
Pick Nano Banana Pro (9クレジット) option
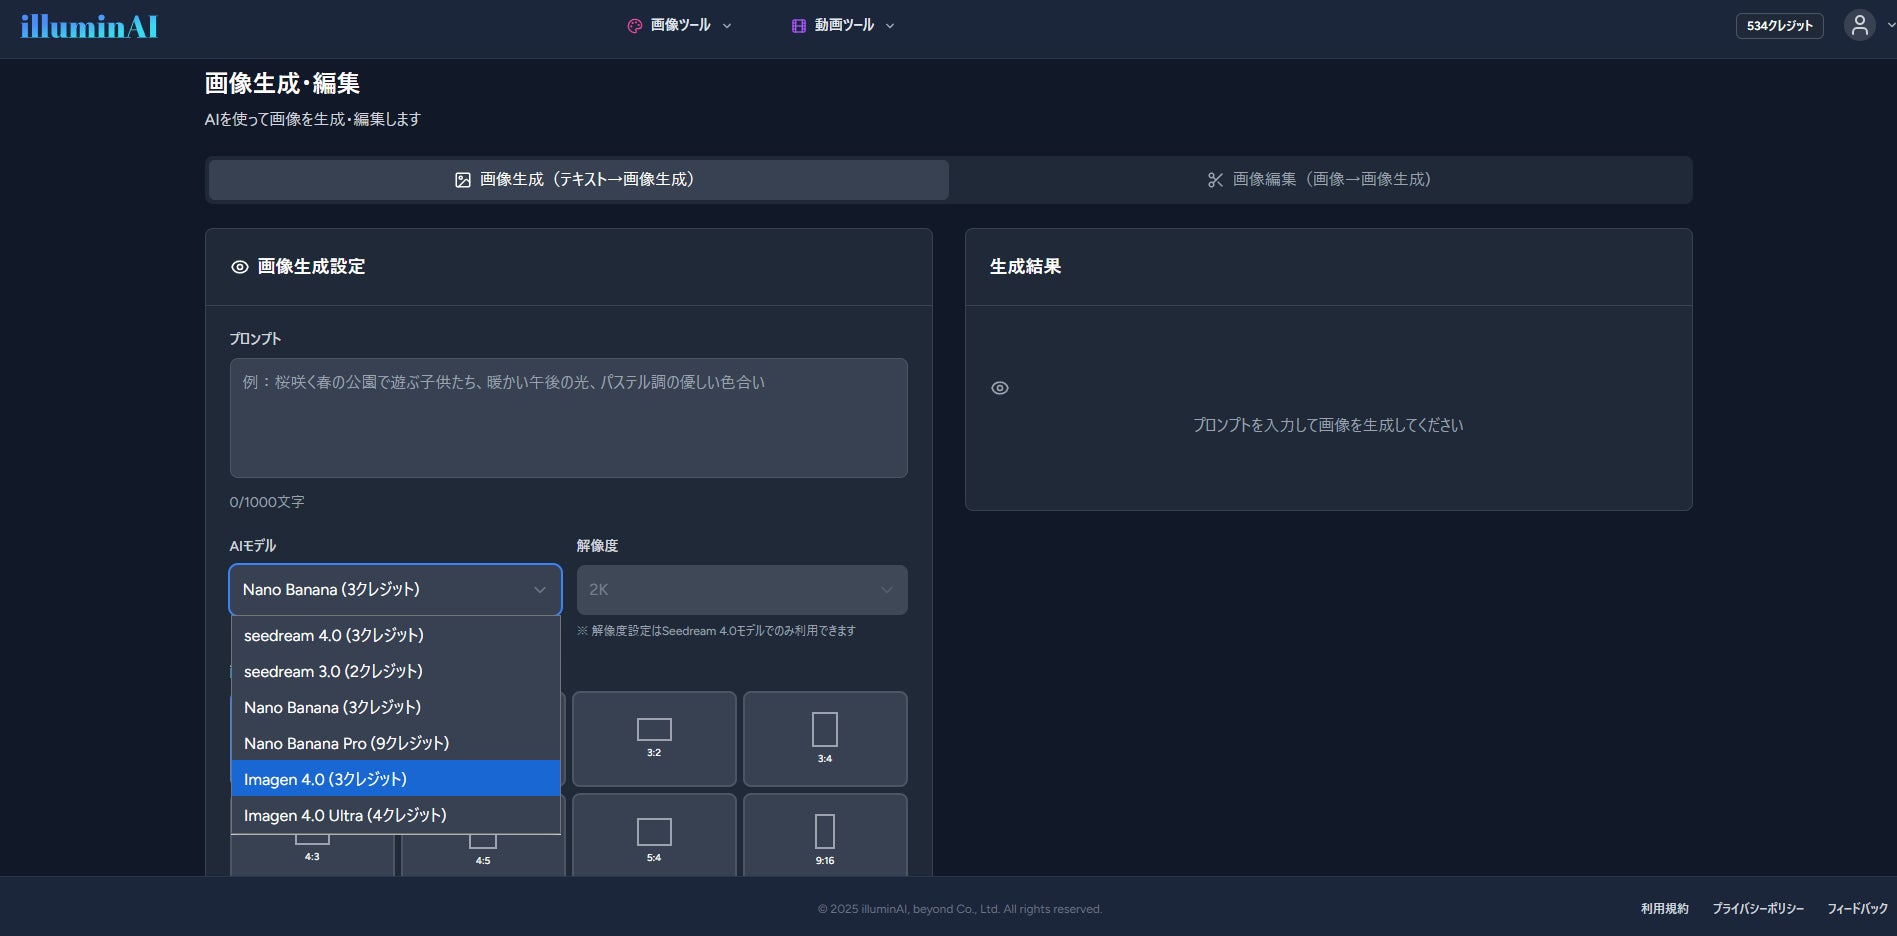tap(395, 743)
